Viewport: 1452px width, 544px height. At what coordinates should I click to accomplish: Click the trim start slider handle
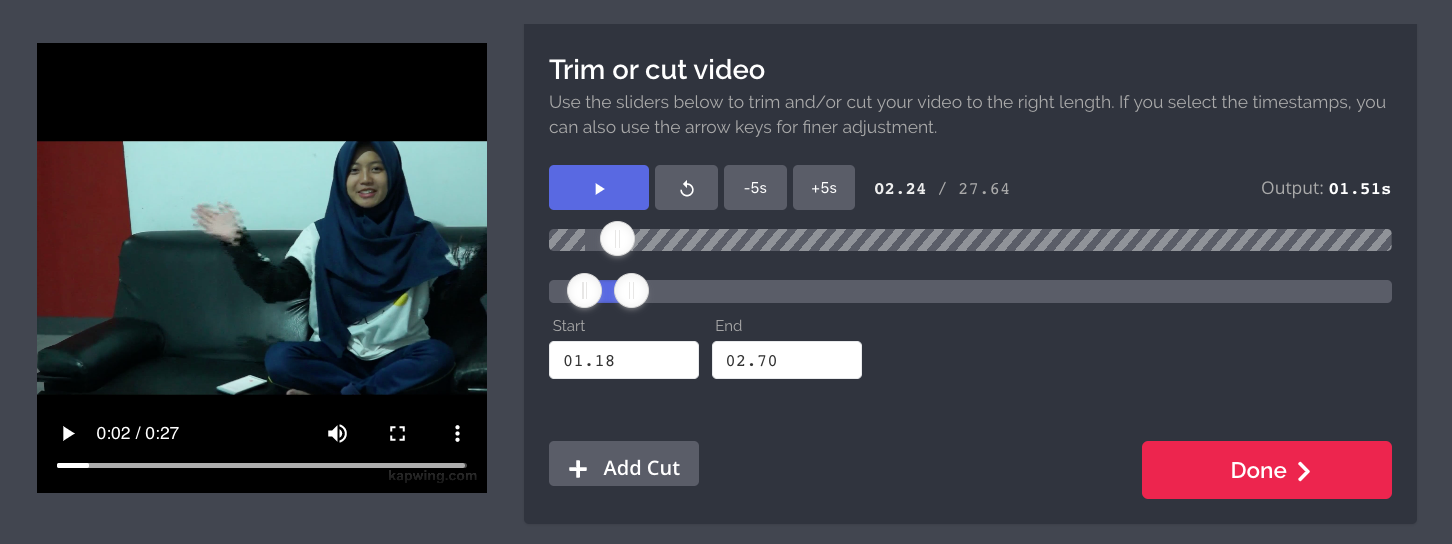(584, 291)
